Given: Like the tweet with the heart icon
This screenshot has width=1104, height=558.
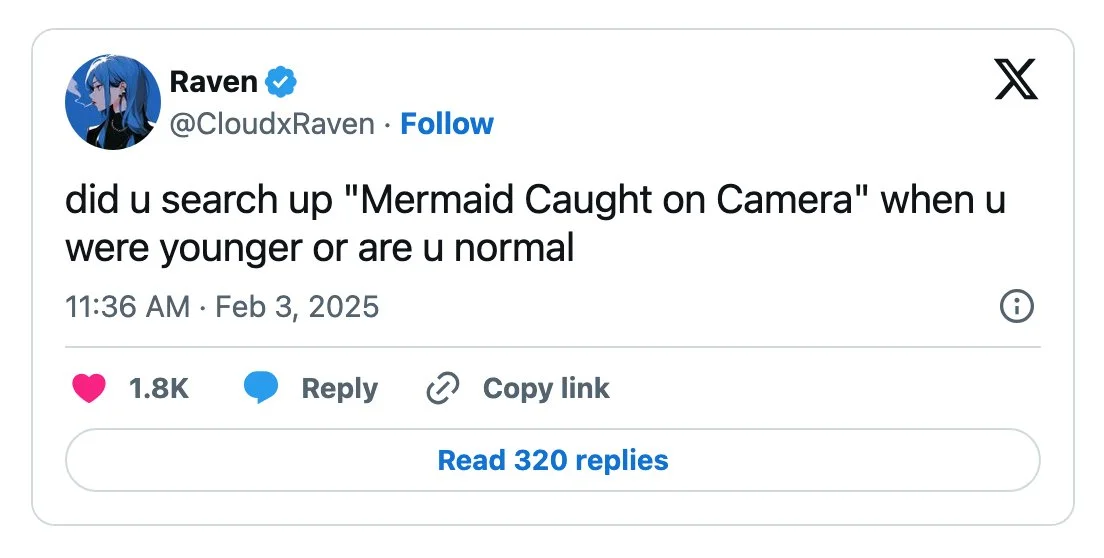Looking at the screenshot, I should pos(89,388).
